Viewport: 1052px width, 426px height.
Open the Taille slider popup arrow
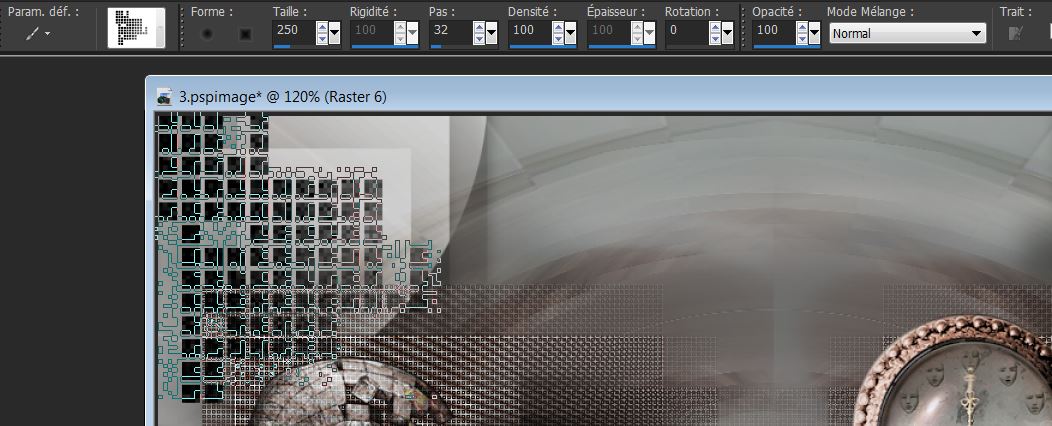coord(335,32)
